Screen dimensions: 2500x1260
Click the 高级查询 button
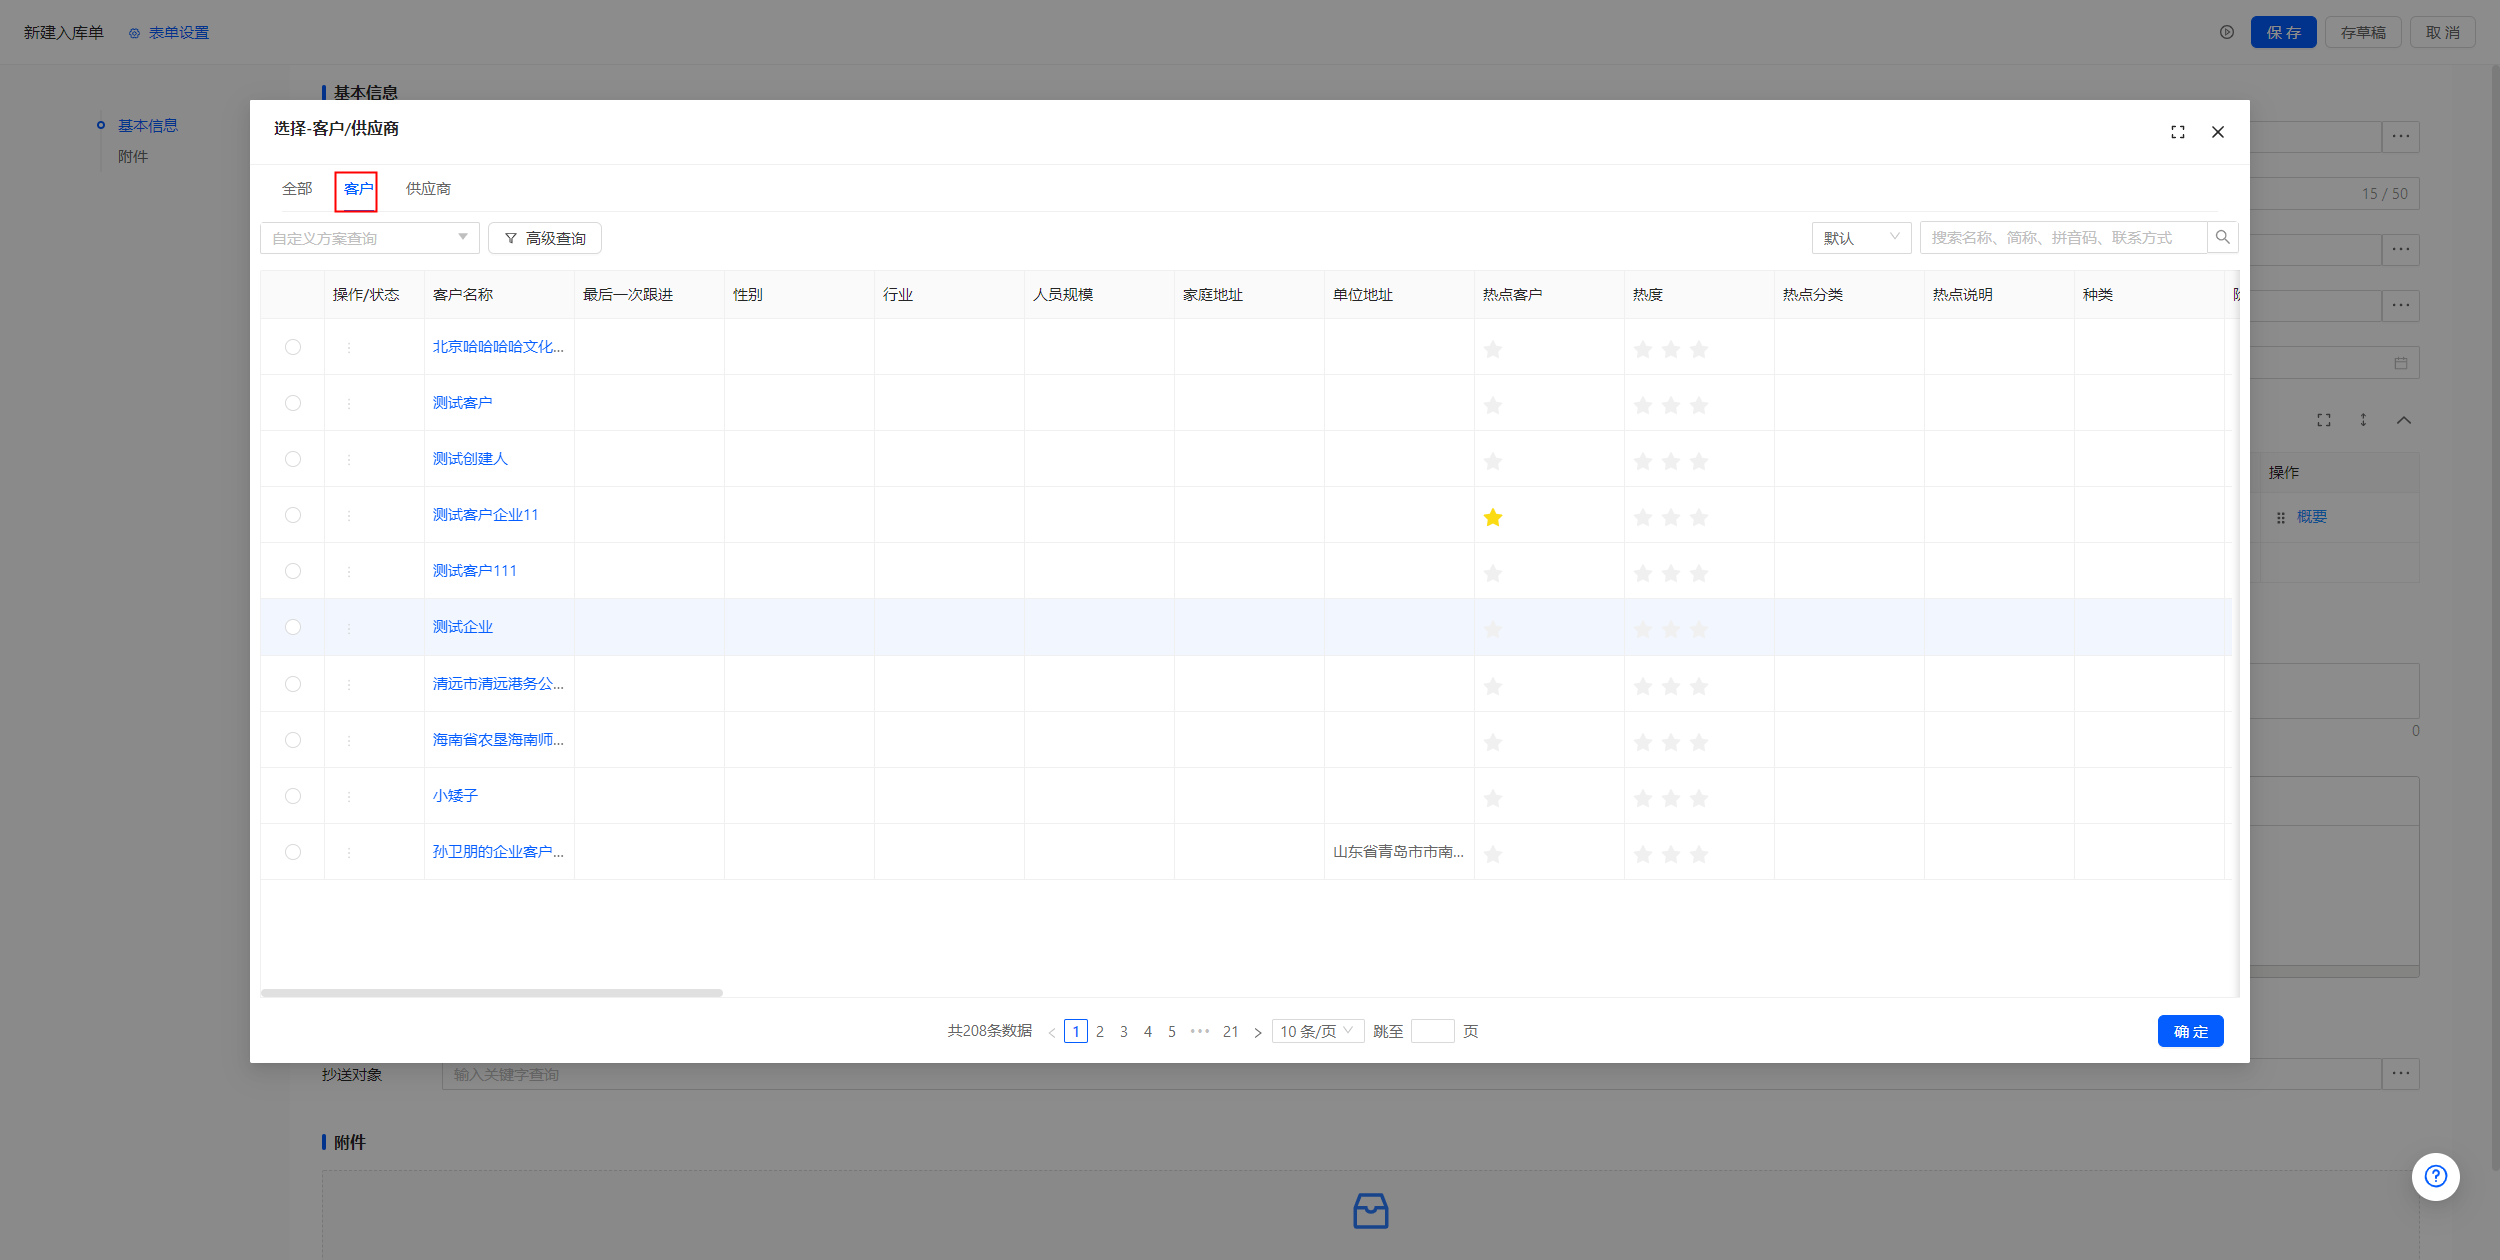pyautogui.click(x=545, y=238)
